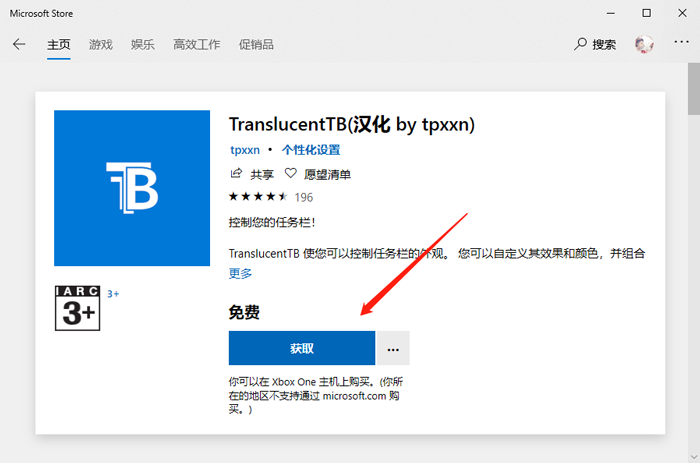Close the Microsoft Store window

pyautogui.click(x=682, y=13)
